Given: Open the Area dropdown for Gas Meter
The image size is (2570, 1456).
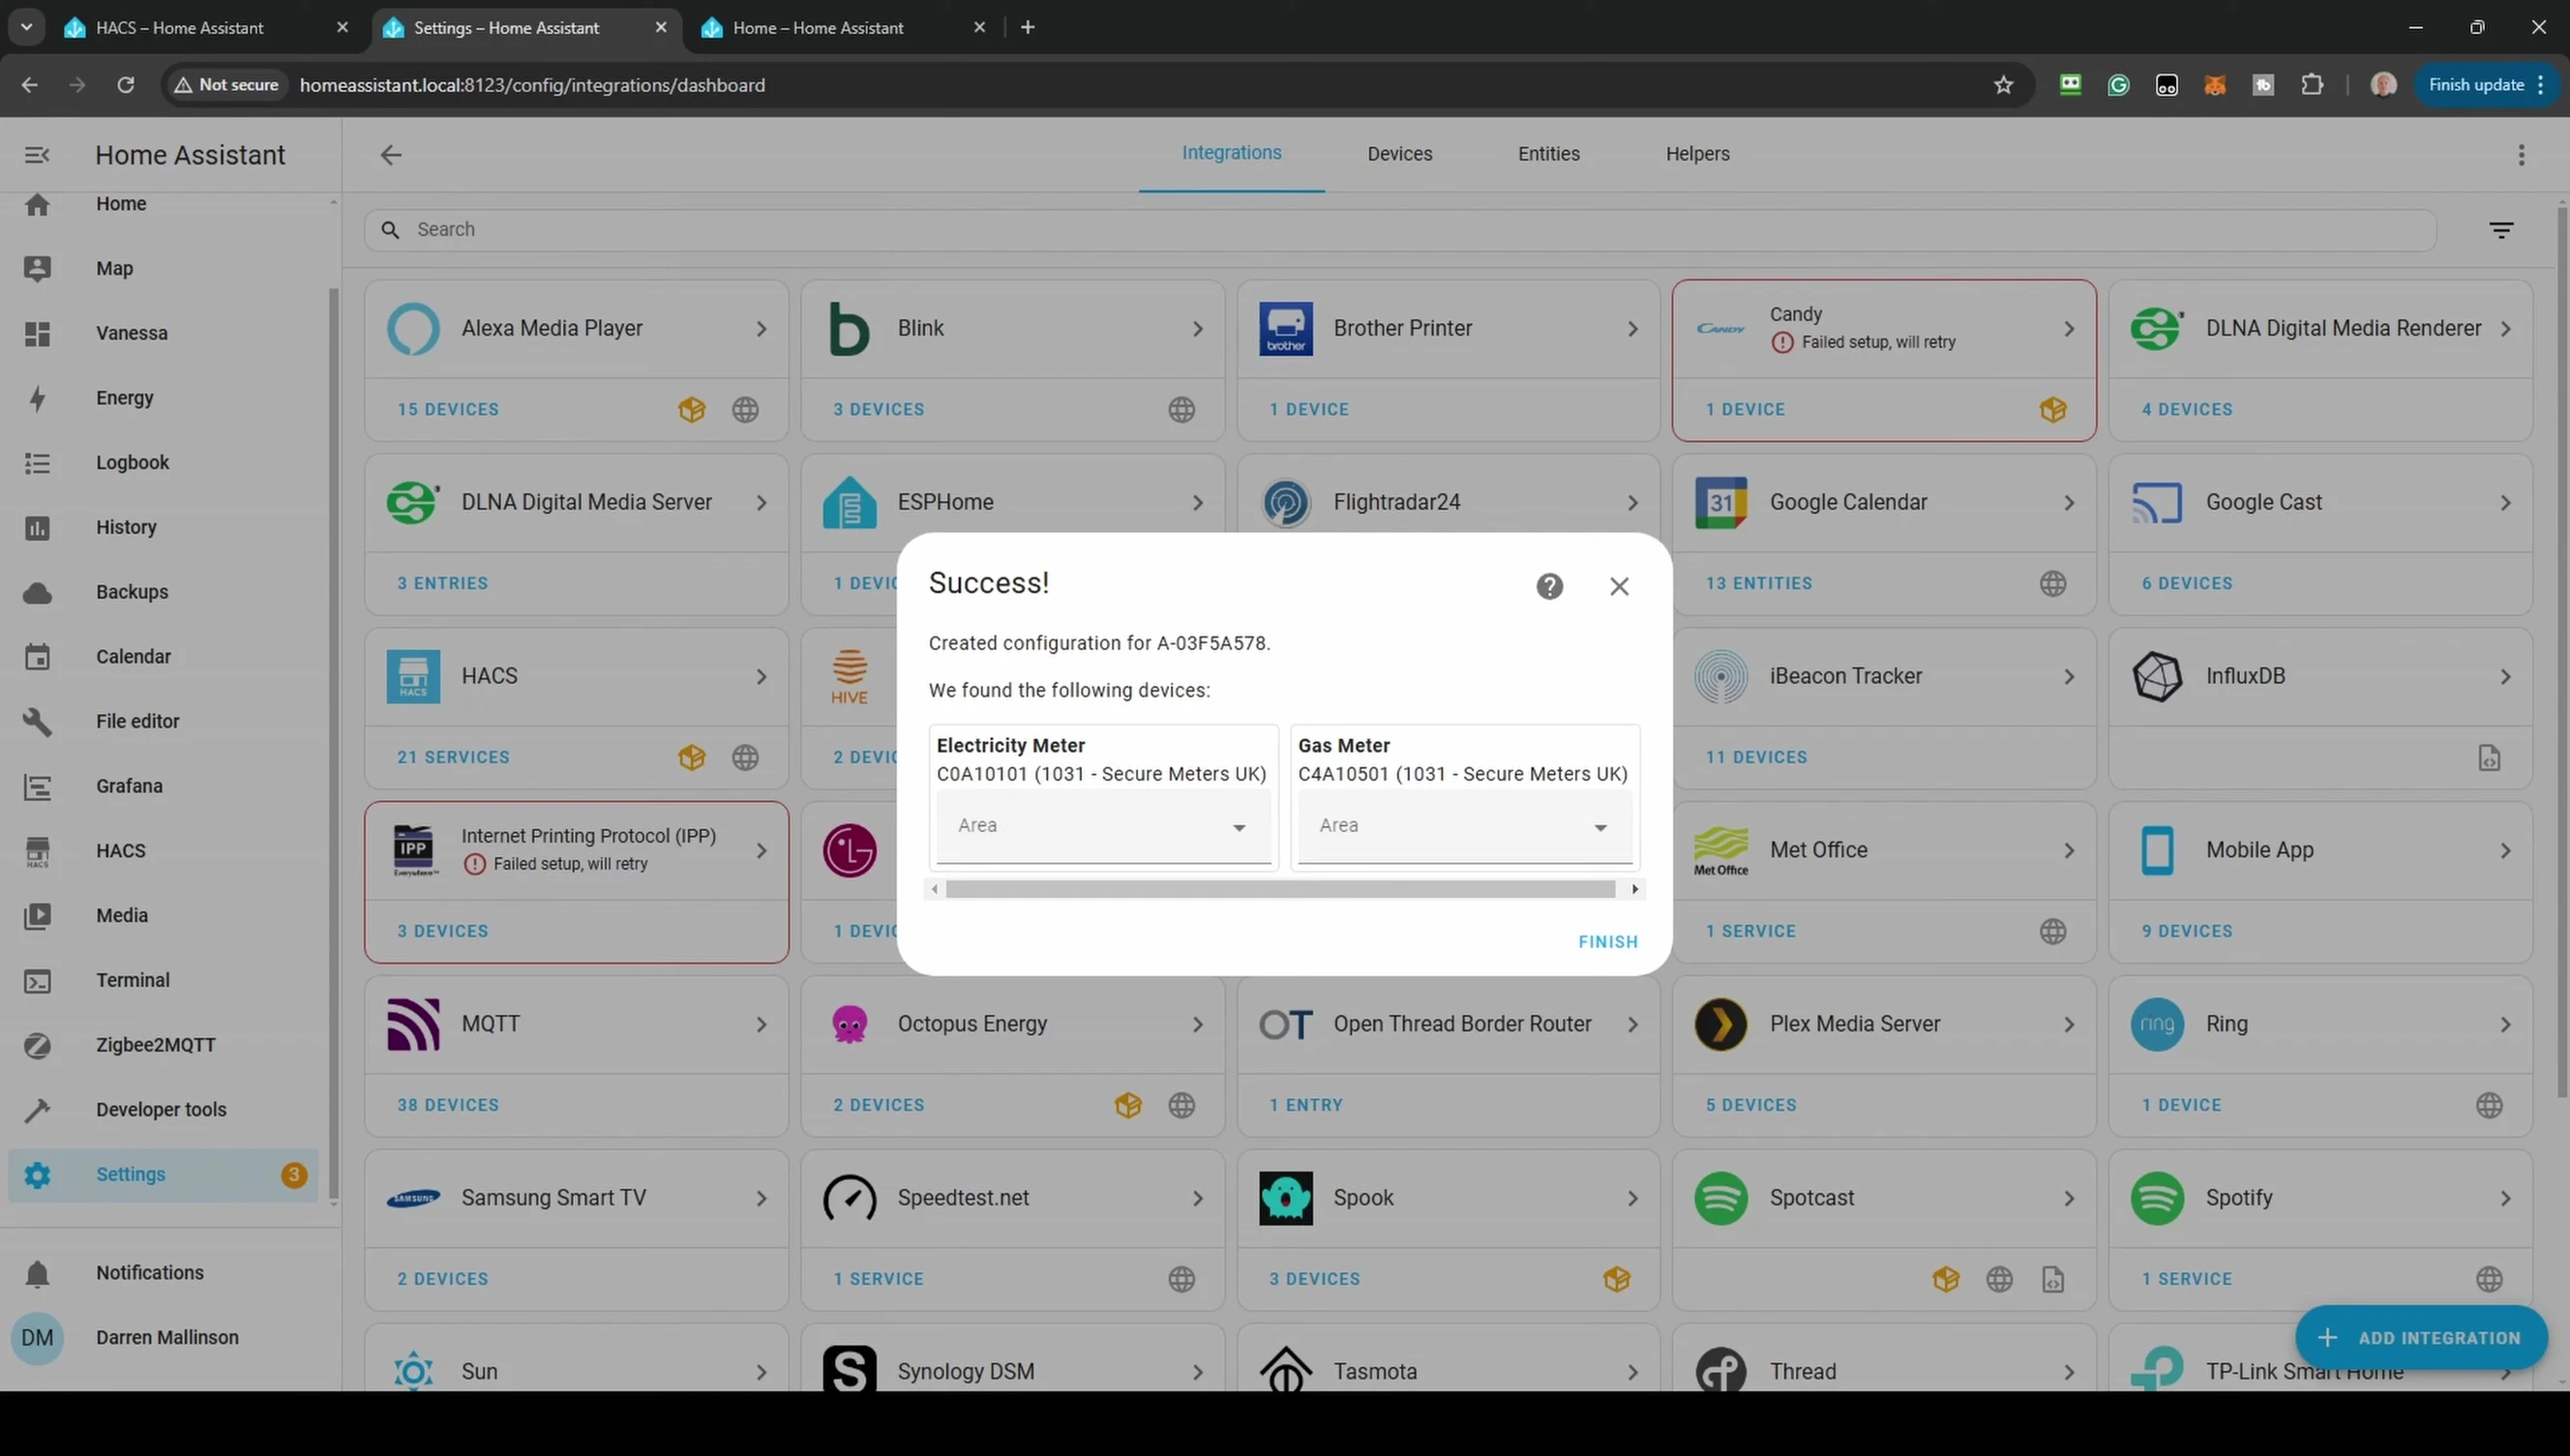Looking at the screenshot, I should (1465, 826).
